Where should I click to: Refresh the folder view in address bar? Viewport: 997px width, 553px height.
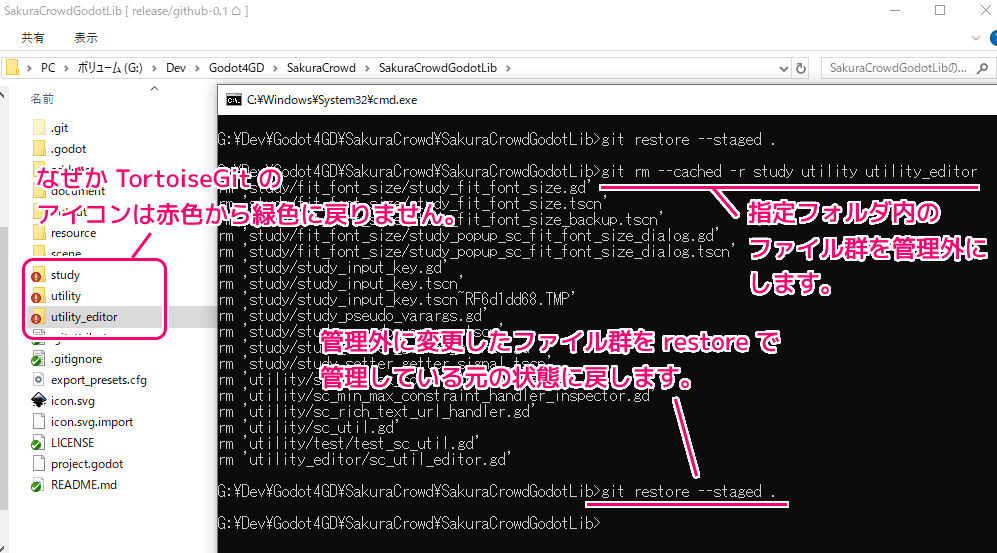tap(799, 68)
